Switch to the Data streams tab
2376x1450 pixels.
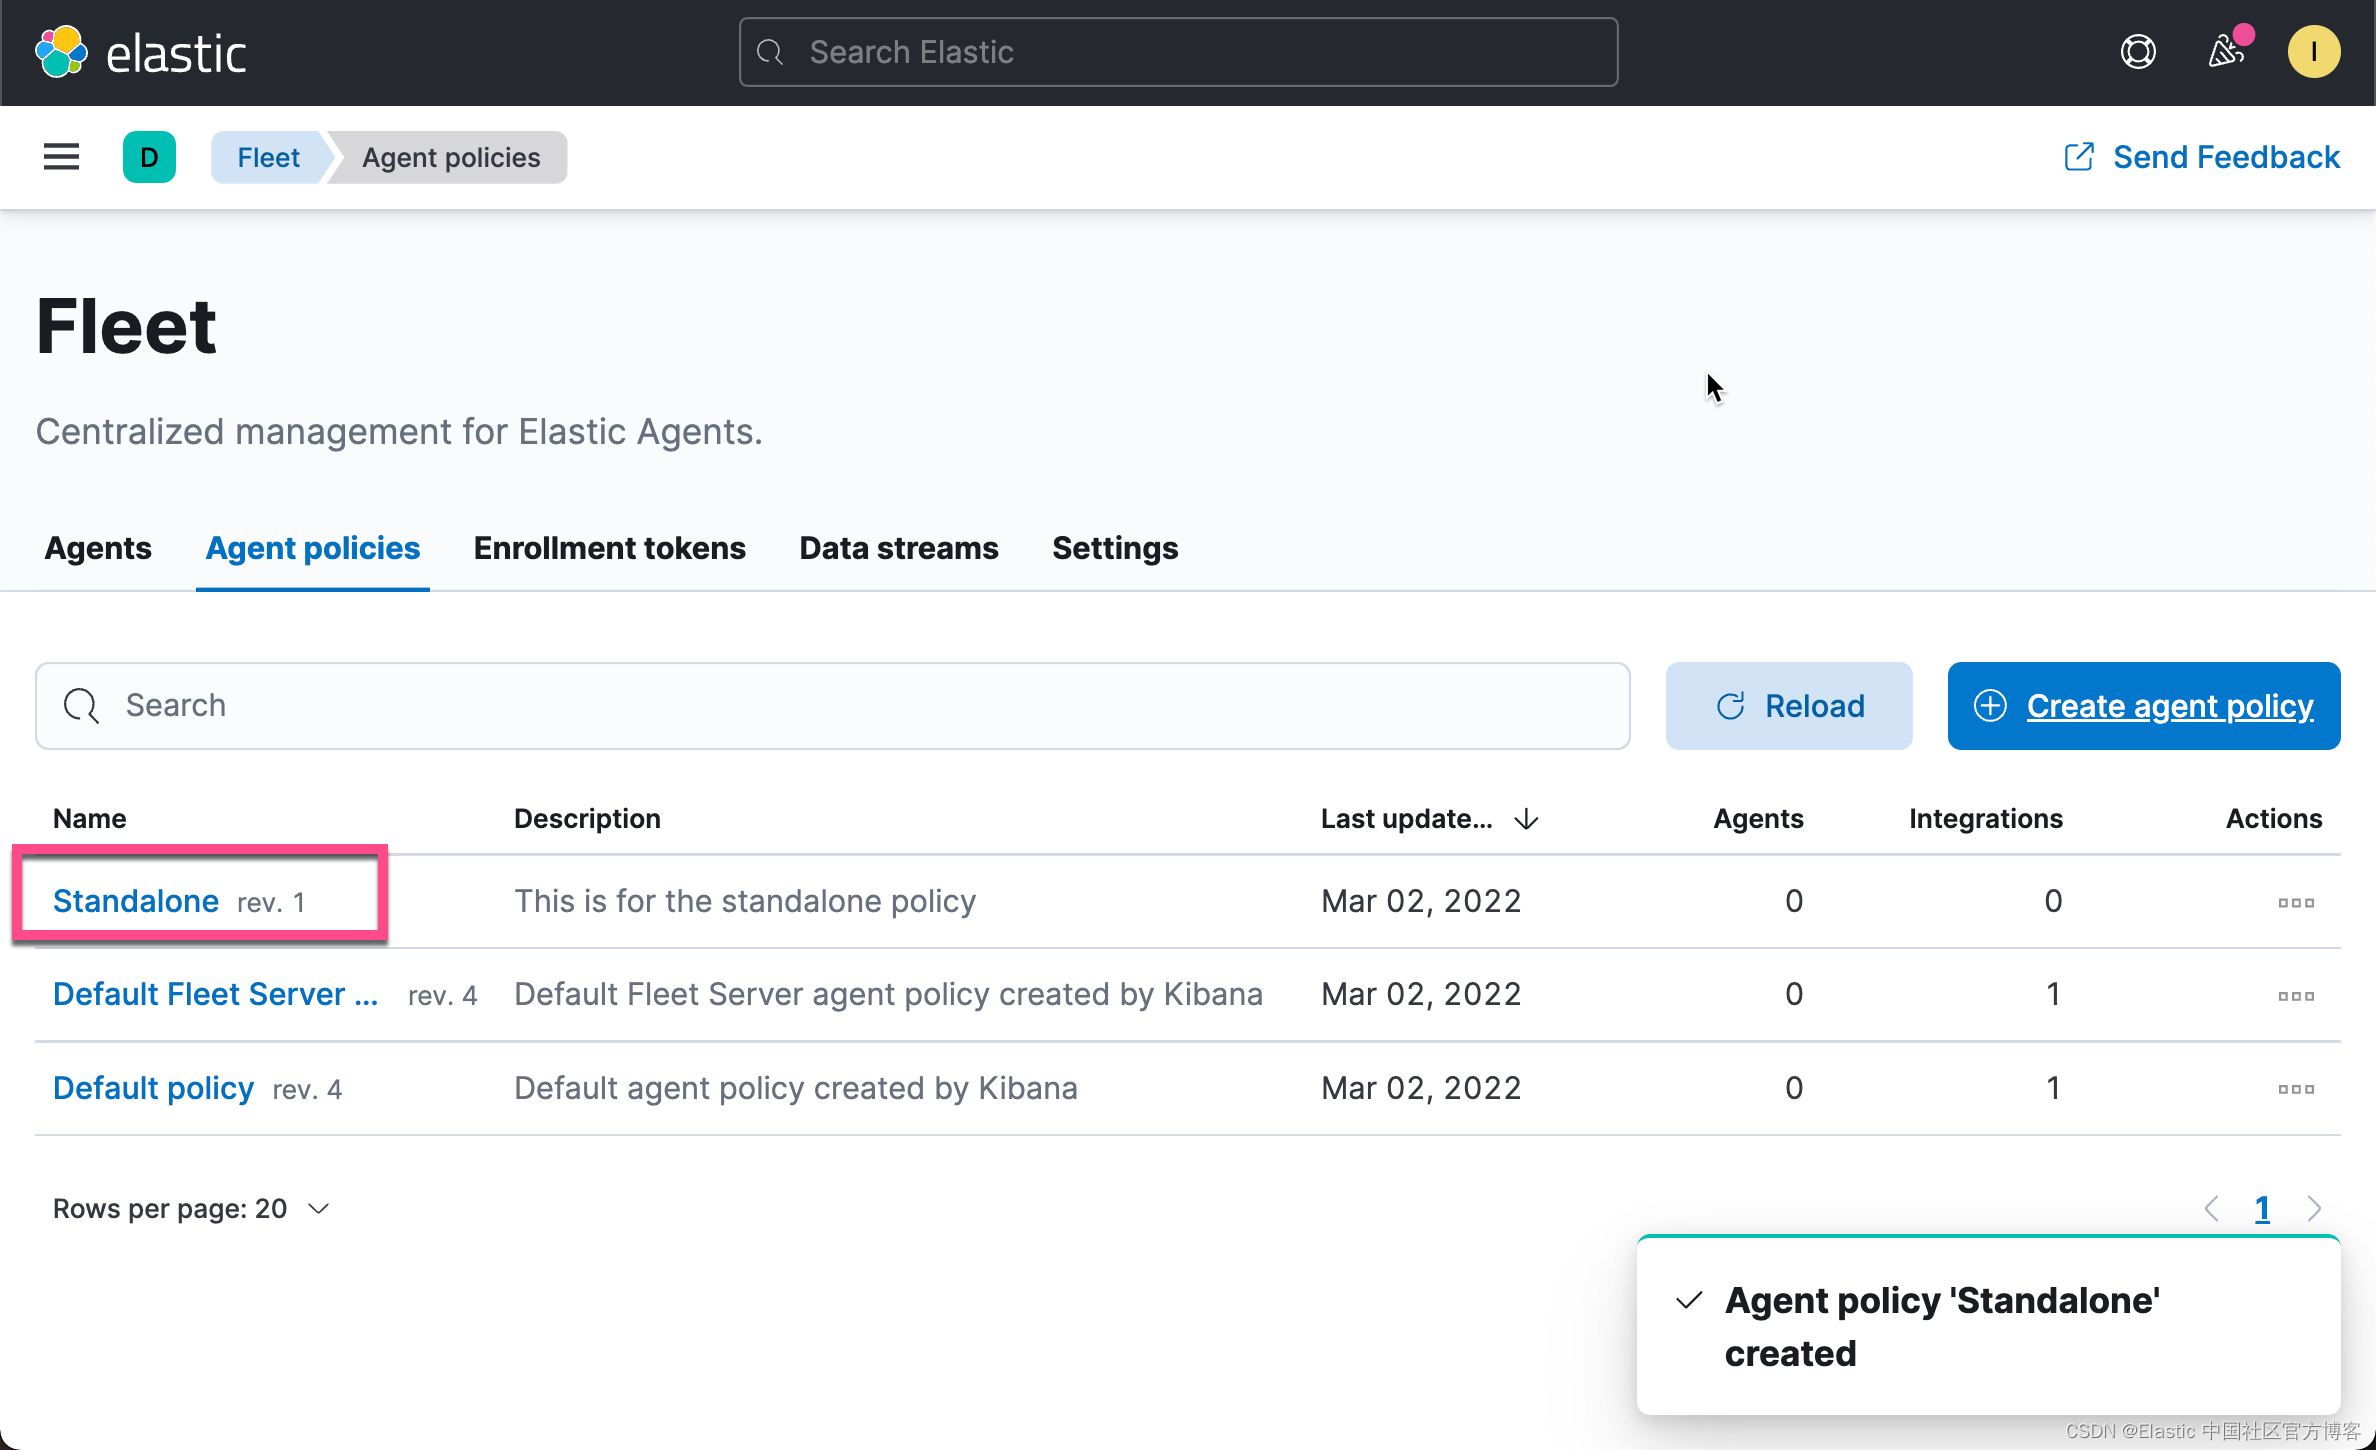[898, 548]
